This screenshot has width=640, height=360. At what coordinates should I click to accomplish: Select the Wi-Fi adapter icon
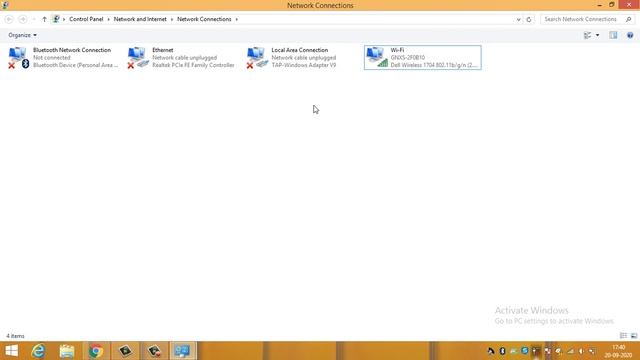coord(377,58)
